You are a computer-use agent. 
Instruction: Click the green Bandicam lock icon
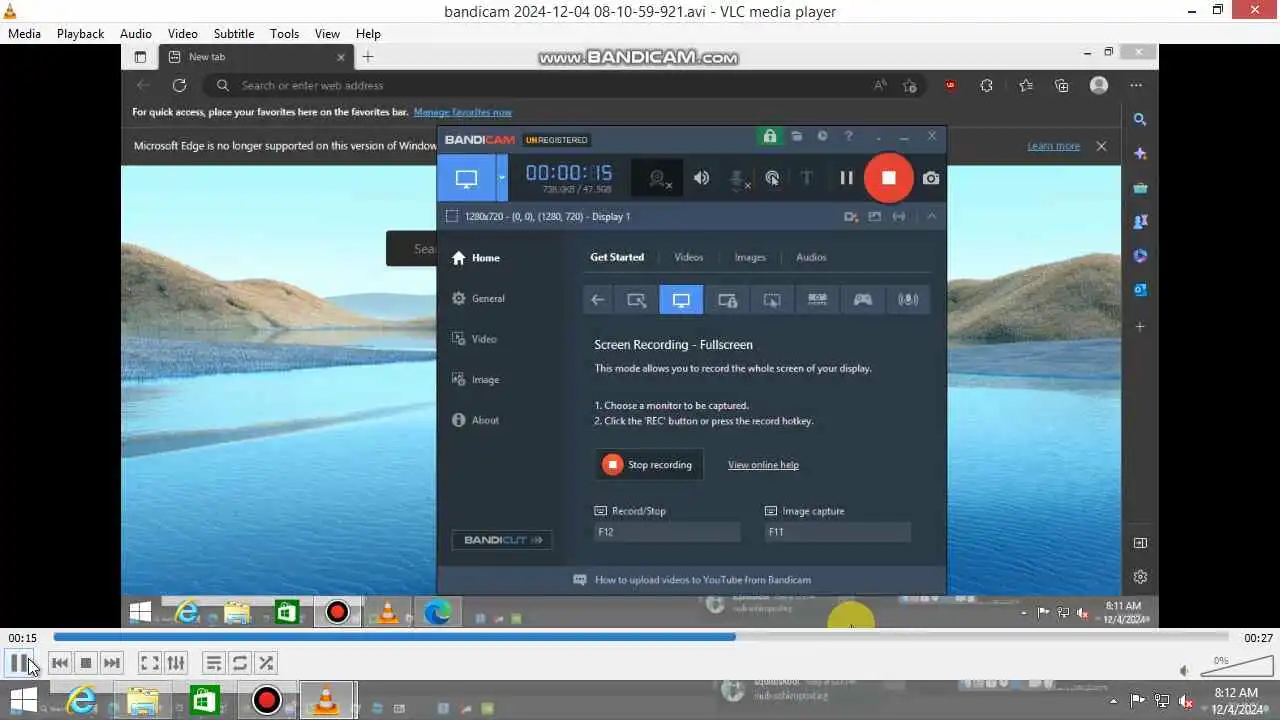(769, 136)
